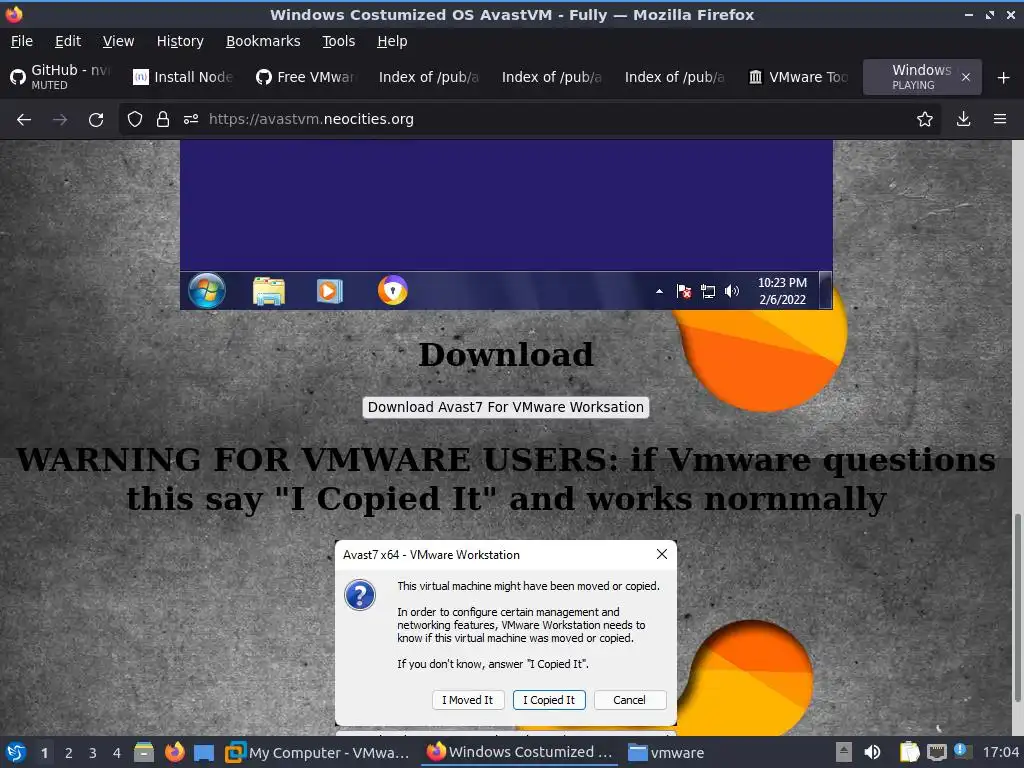1024x768 pixels.
Task: Show site security padlock info
Action: (x=163, y=120)
